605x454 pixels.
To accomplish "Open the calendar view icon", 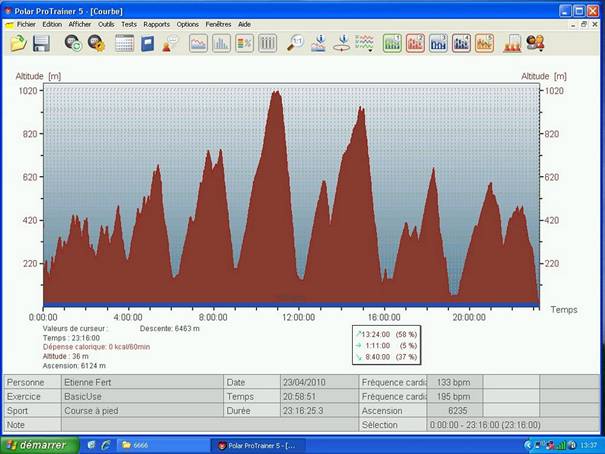I will pyautogui.click(x=124, y=43).
